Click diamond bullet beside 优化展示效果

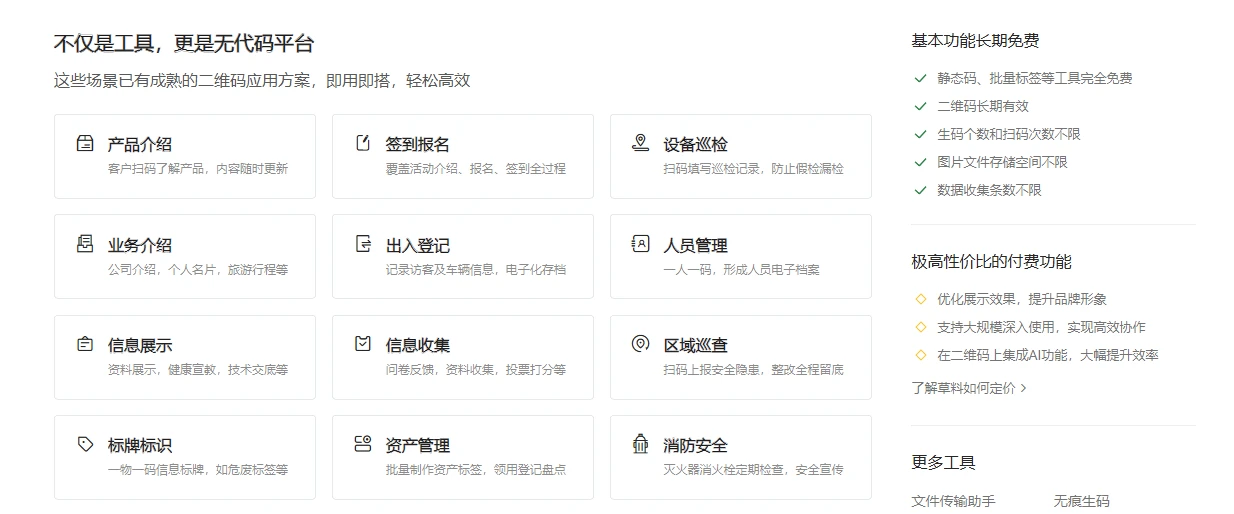pos(920,299)
